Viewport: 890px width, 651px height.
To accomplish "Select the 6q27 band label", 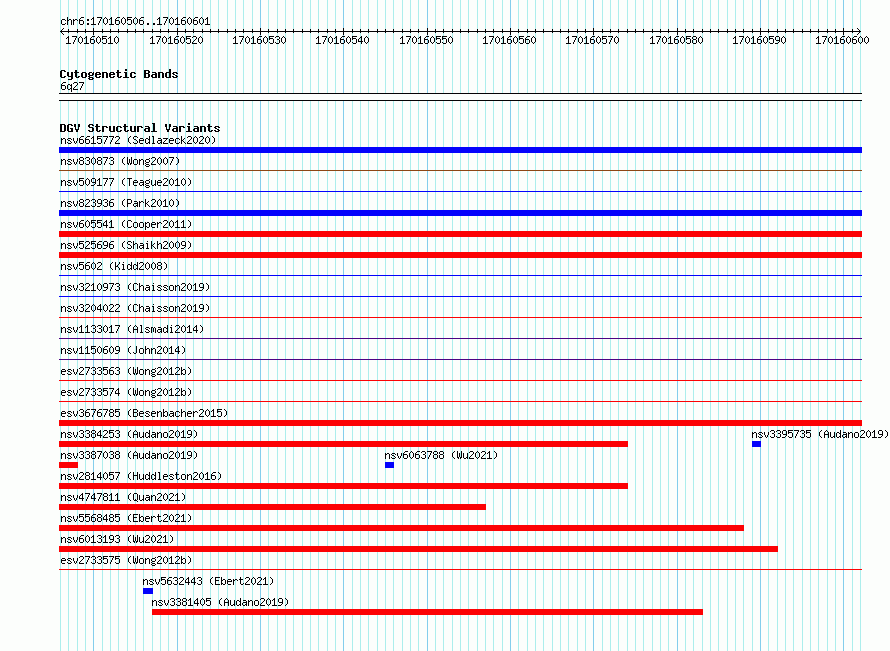I will coord(72,86).
